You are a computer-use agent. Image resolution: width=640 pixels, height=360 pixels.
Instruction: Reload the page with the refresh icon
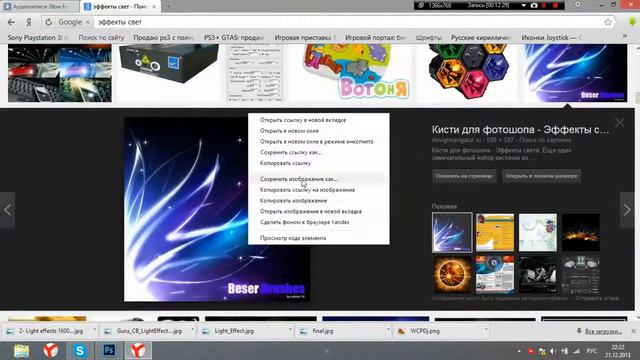pos(49,22)
